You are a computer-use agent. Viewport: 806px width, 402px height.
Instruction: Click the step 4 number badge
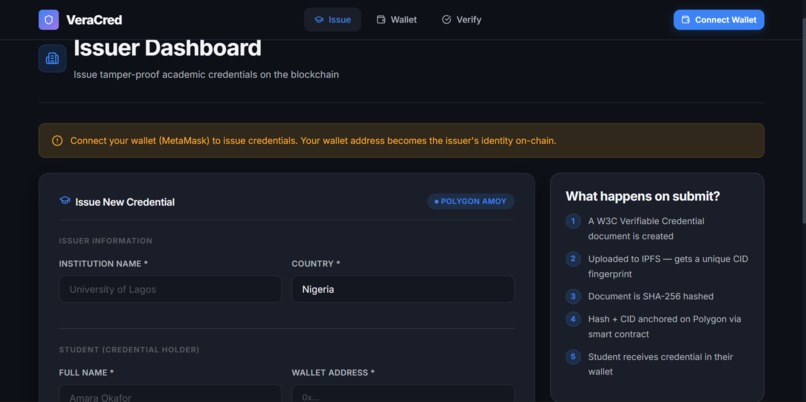pos(573,319)
